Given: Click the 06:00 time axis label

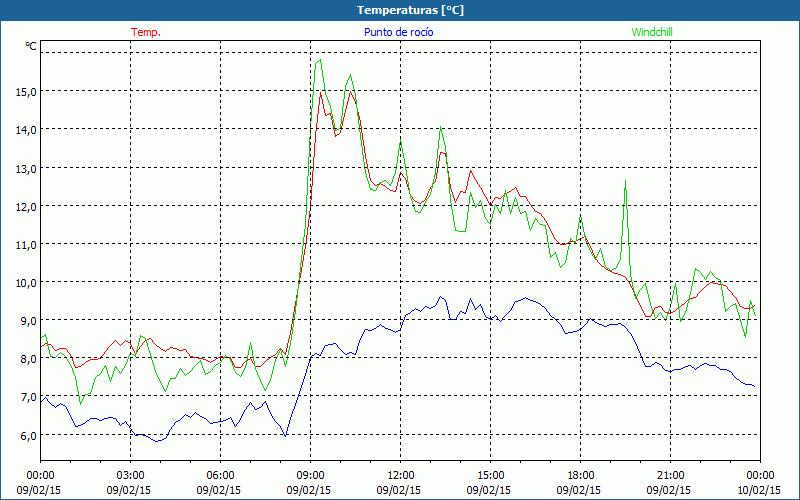Looking at the screenshot, I should pyautogui.click(x=221, y=476).
